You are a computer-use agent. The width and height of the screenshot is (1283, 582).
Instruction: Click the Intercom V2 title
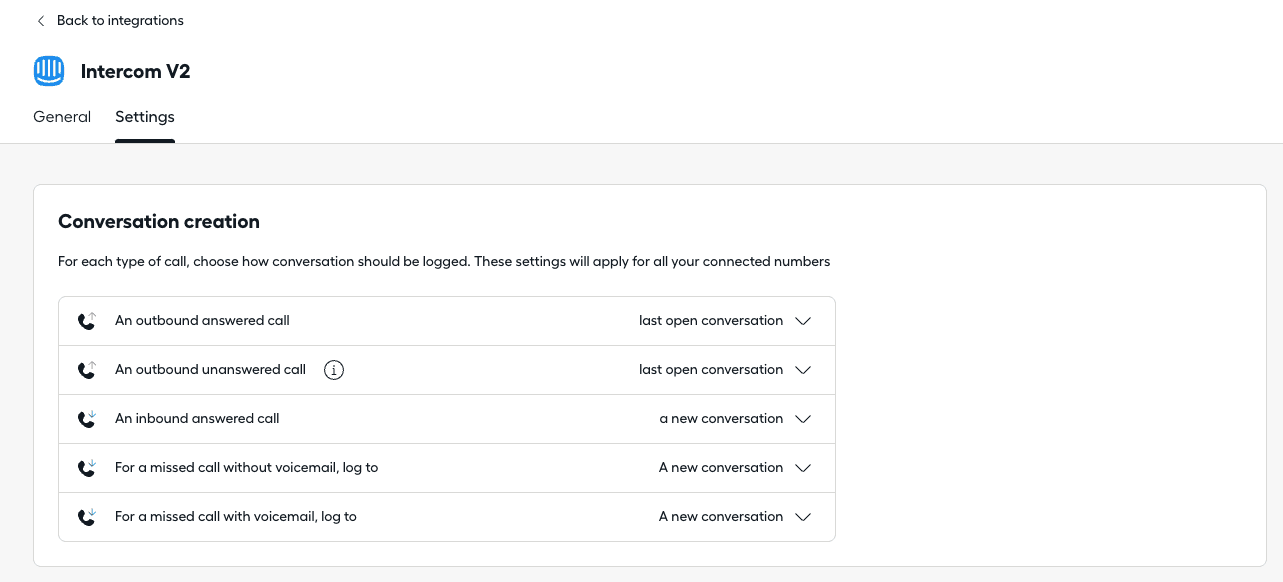pos(135,72)
